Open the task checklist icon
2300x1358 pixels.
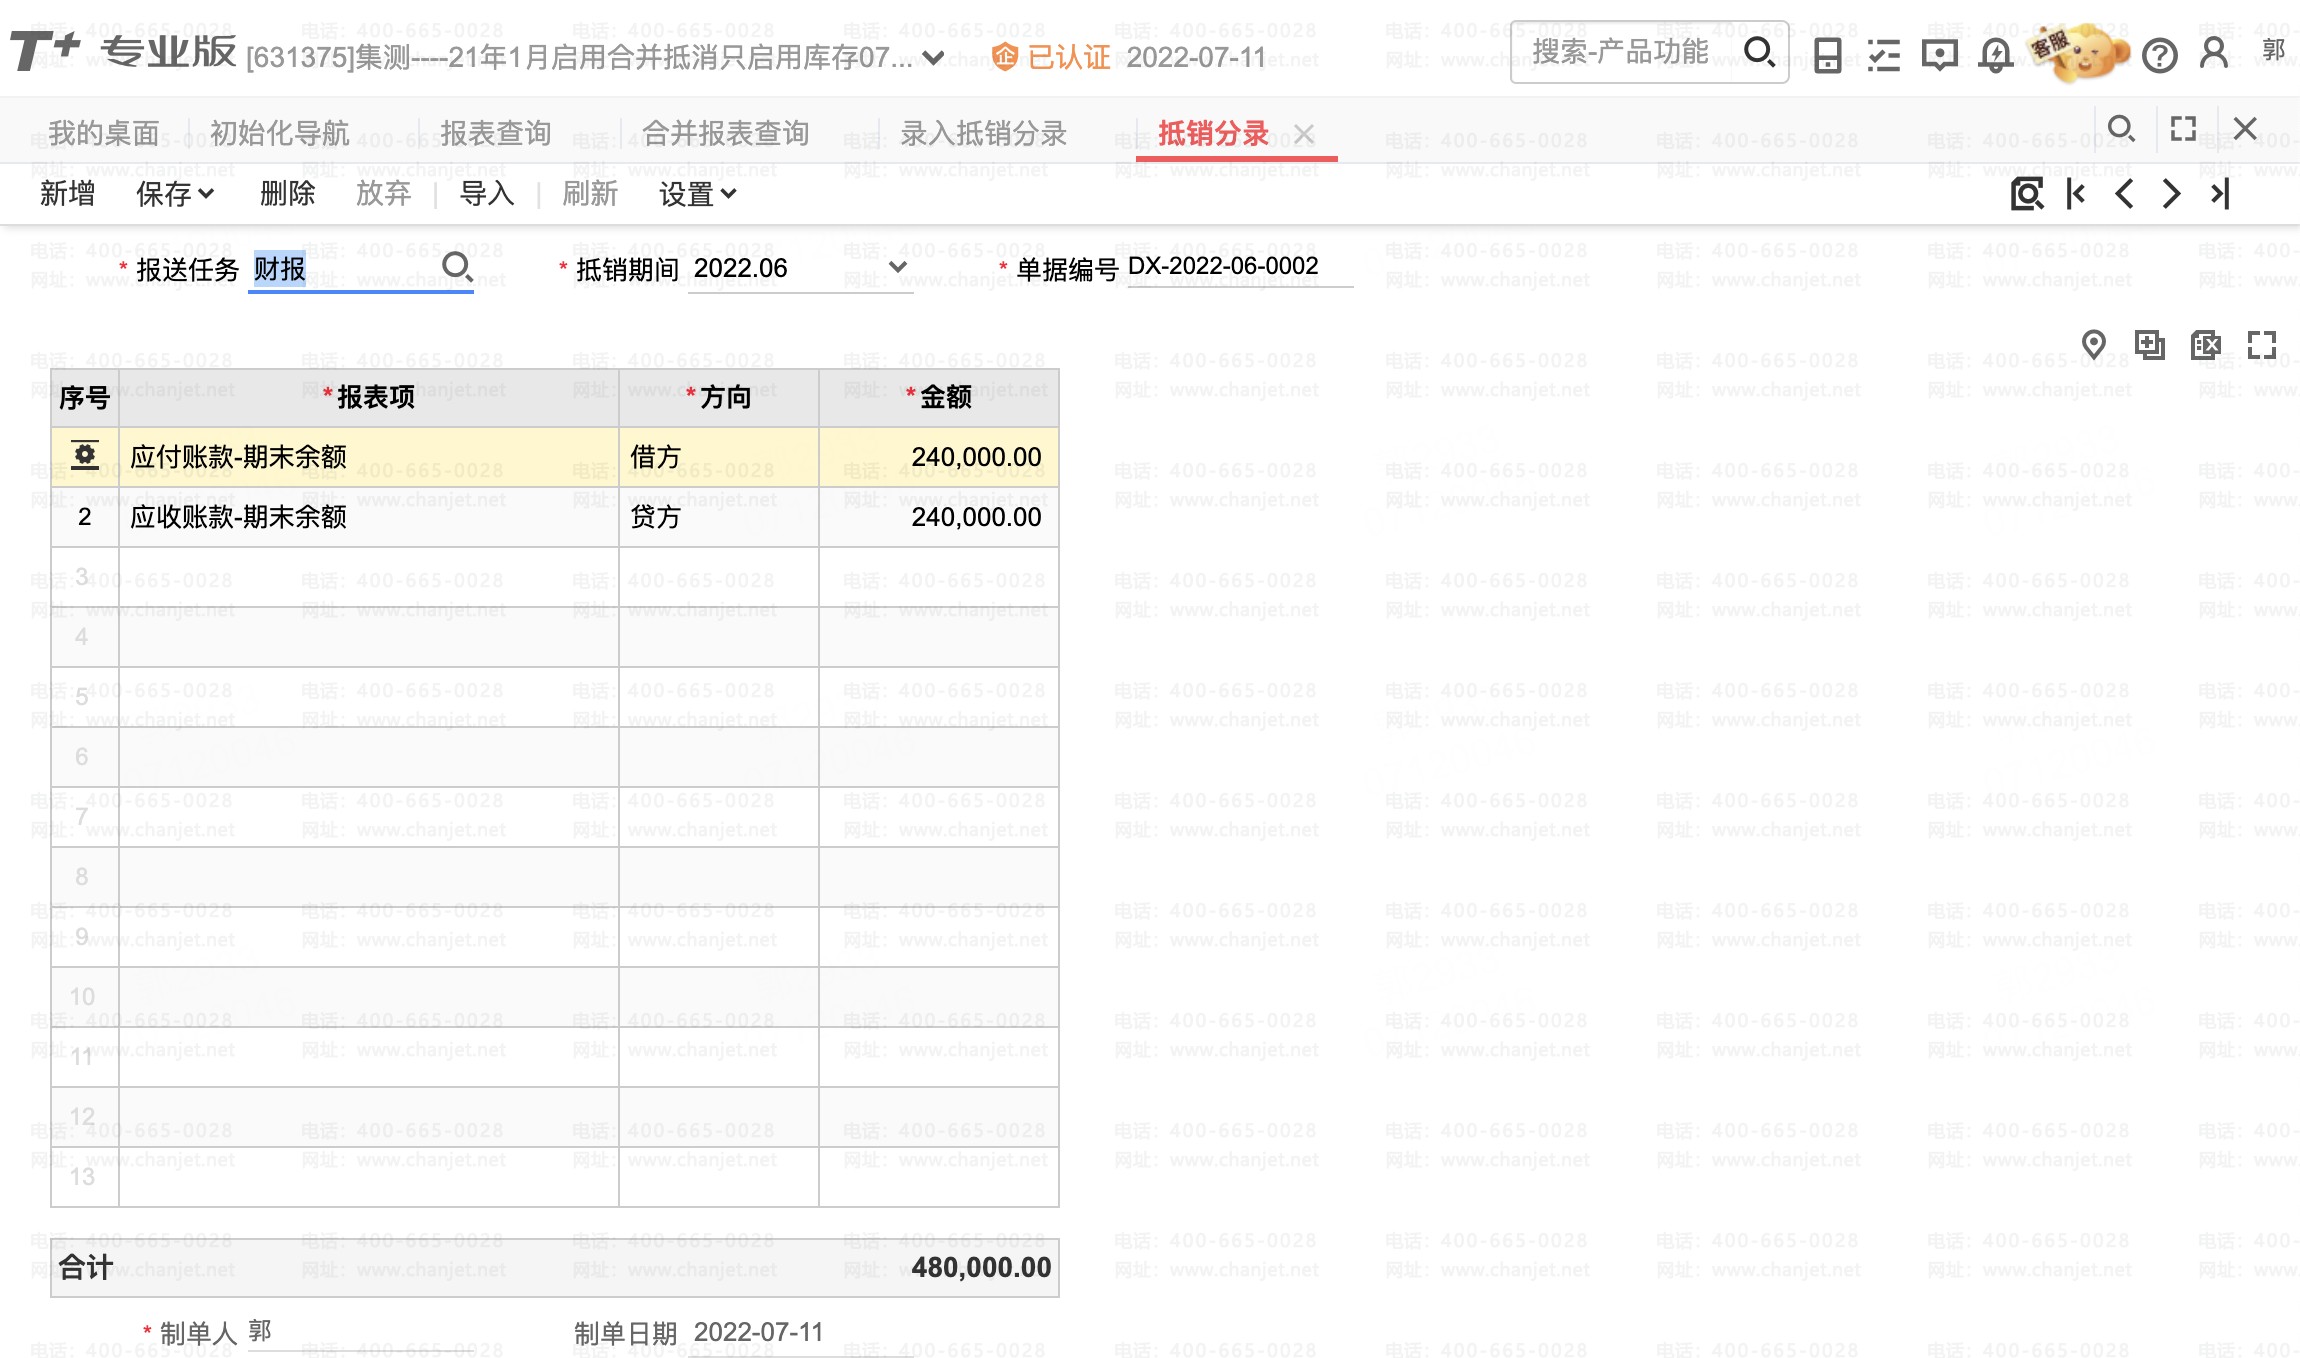point(1884,55)
